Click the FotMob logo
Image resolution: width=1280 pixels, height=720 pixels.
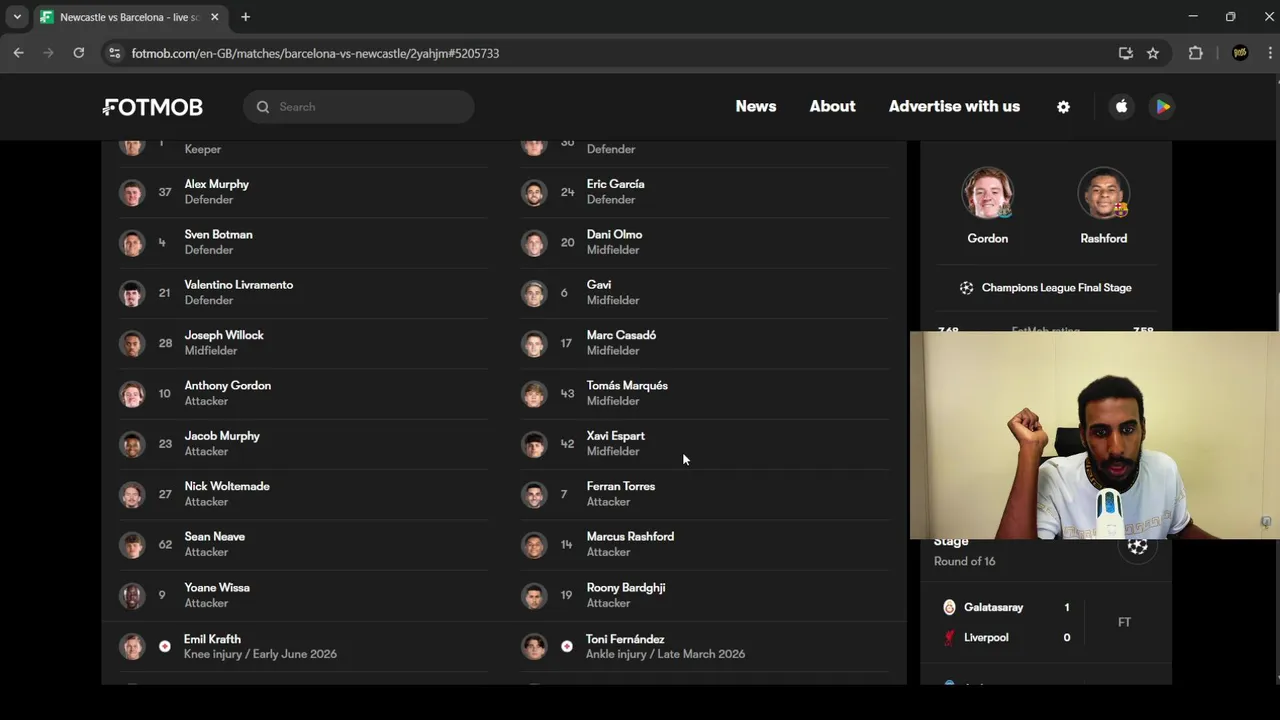153,107
